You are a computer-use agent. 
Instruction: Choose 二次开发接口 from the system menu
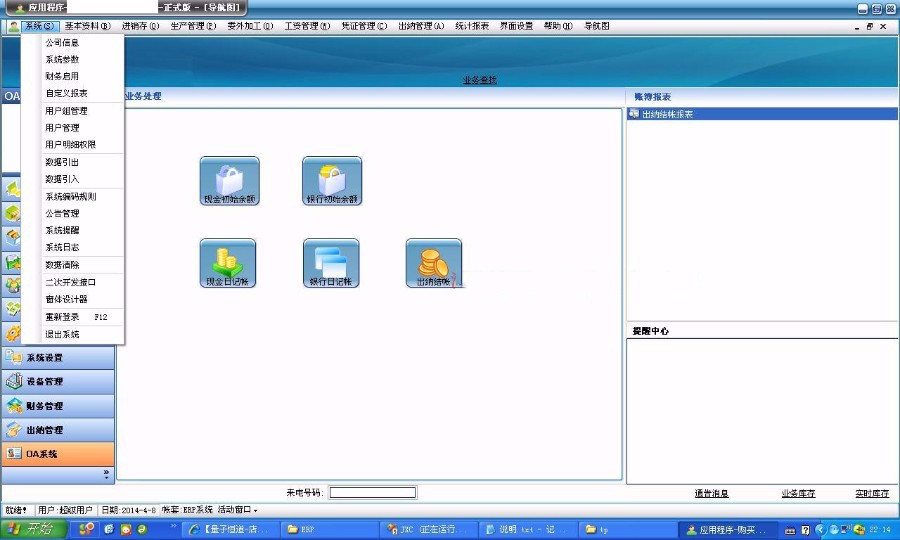point(73,282)
